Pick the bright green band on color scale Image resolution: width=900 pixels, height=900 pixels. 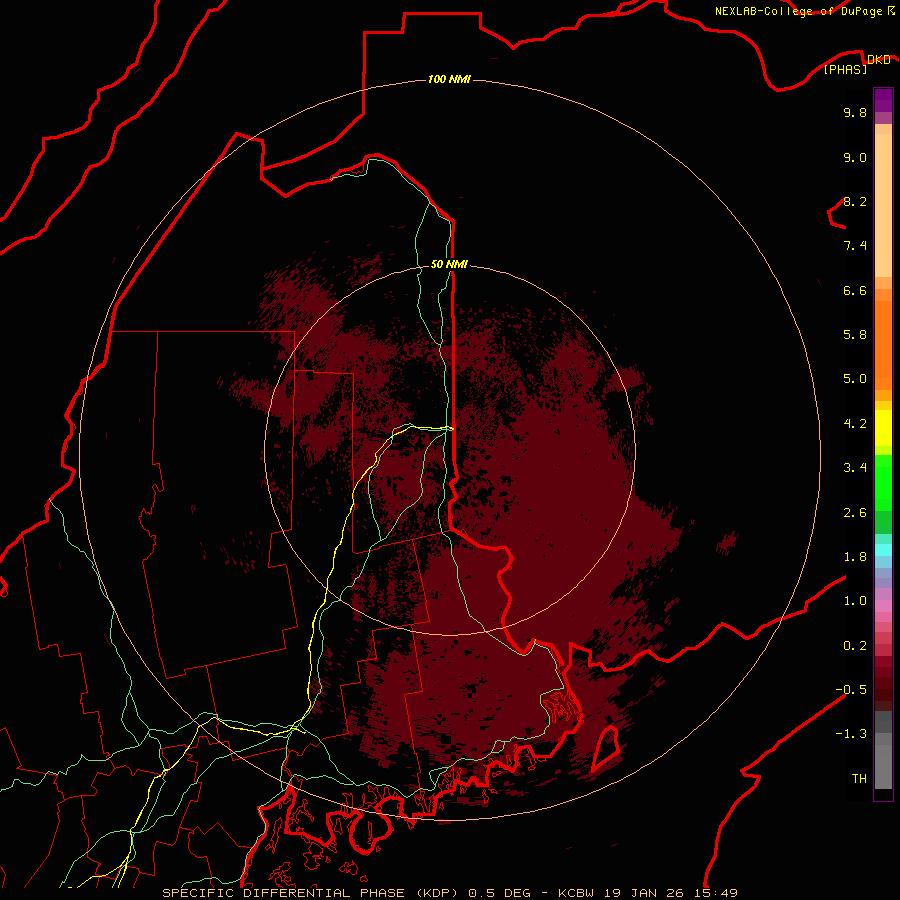click(x=883, y=483)
